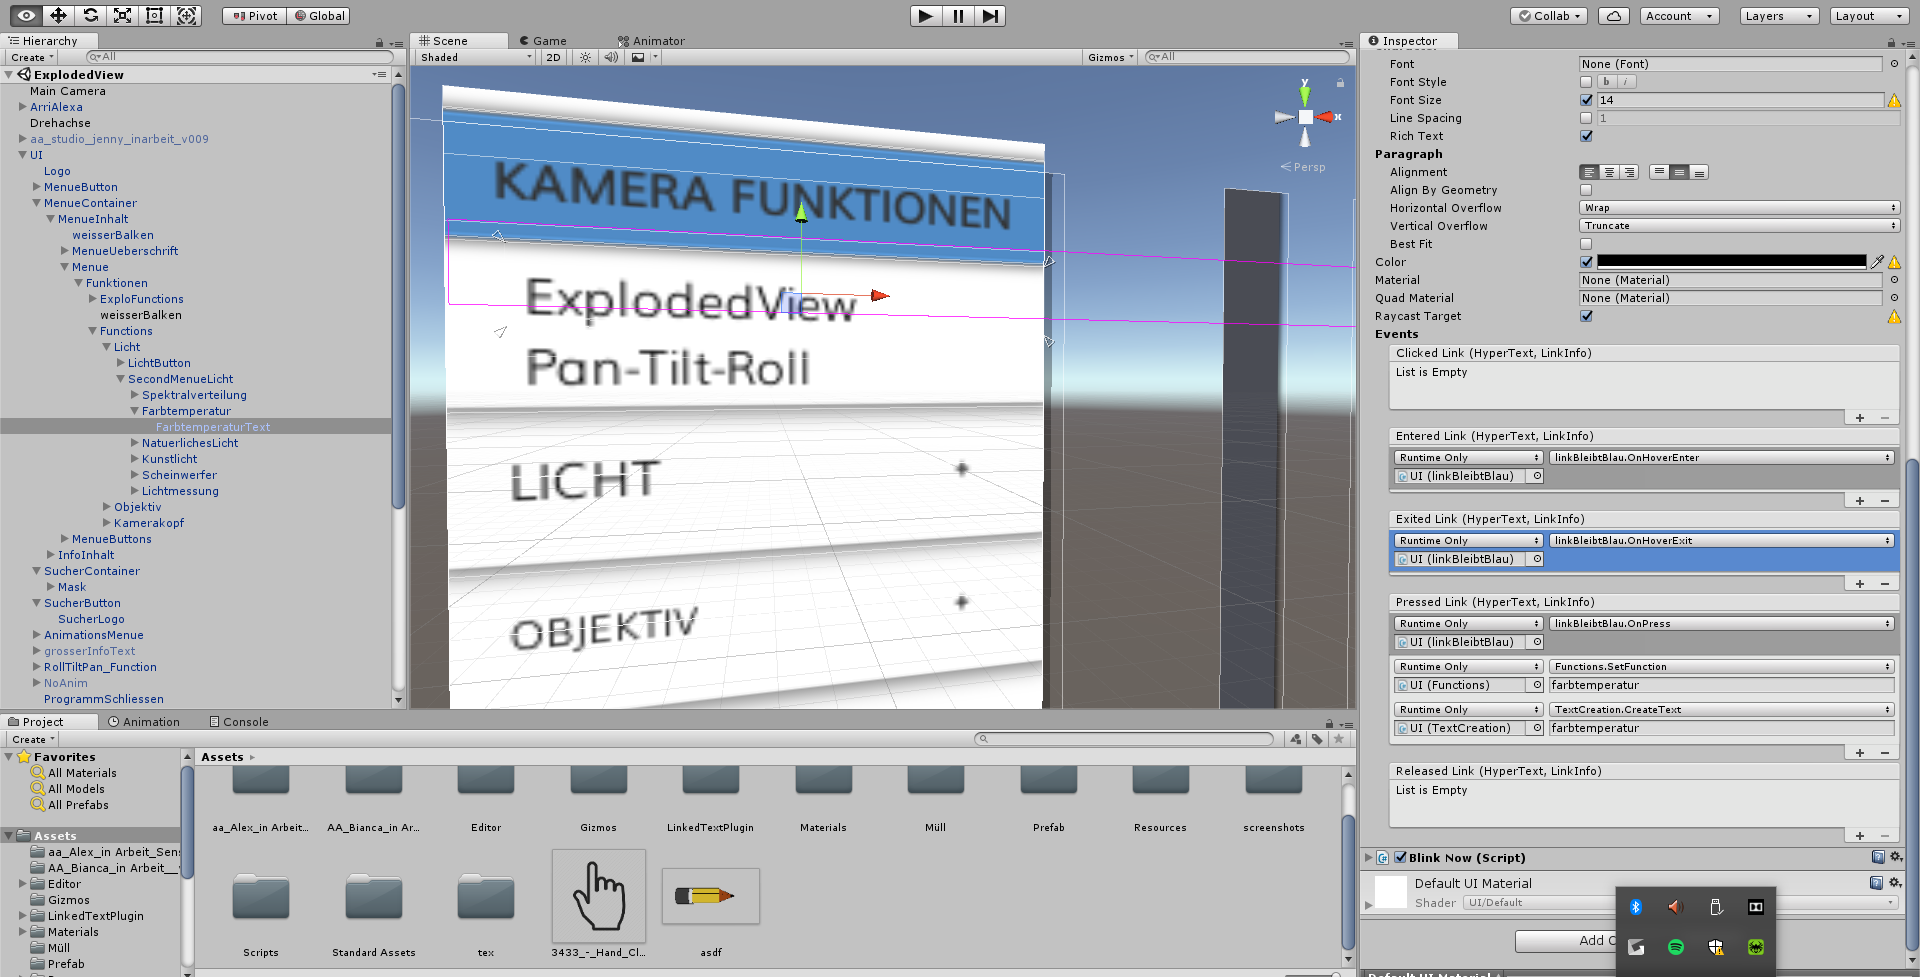The height and width of the screenshot is (977, 1920).
Task: Click the scene effects image icon
Action: (x=638, y=58)
